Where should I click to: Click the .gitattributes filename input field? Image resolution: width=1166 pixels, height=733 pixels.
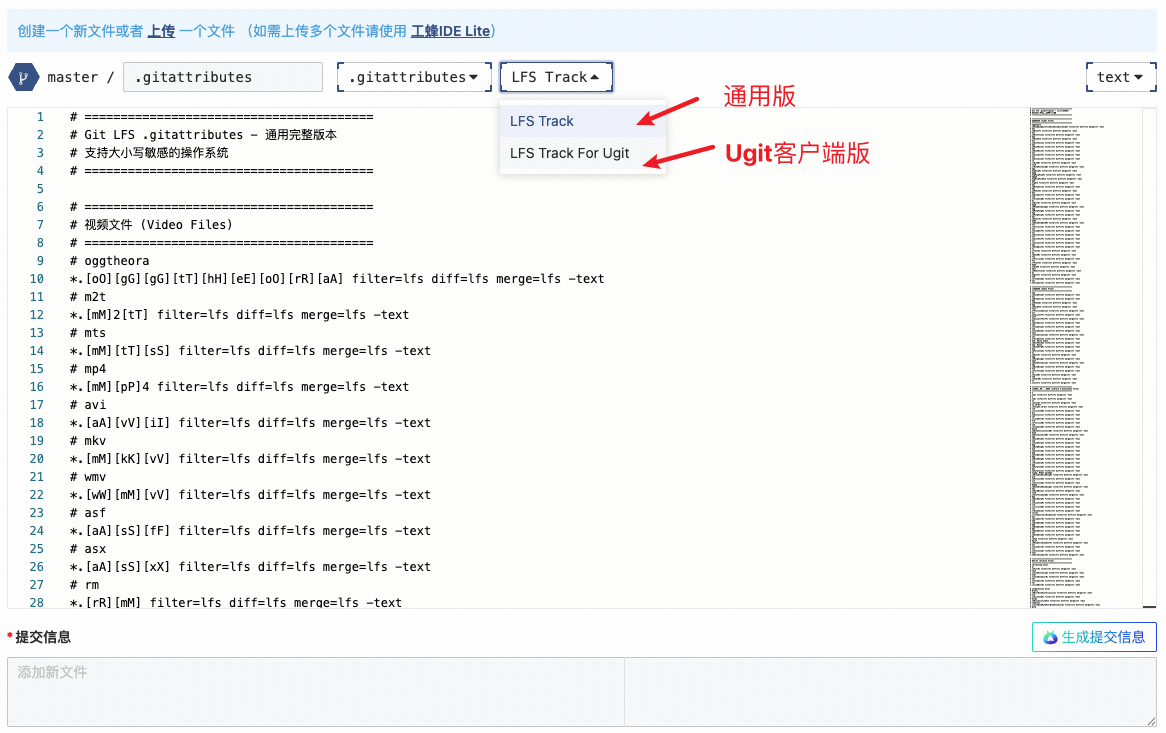point(222,77)
